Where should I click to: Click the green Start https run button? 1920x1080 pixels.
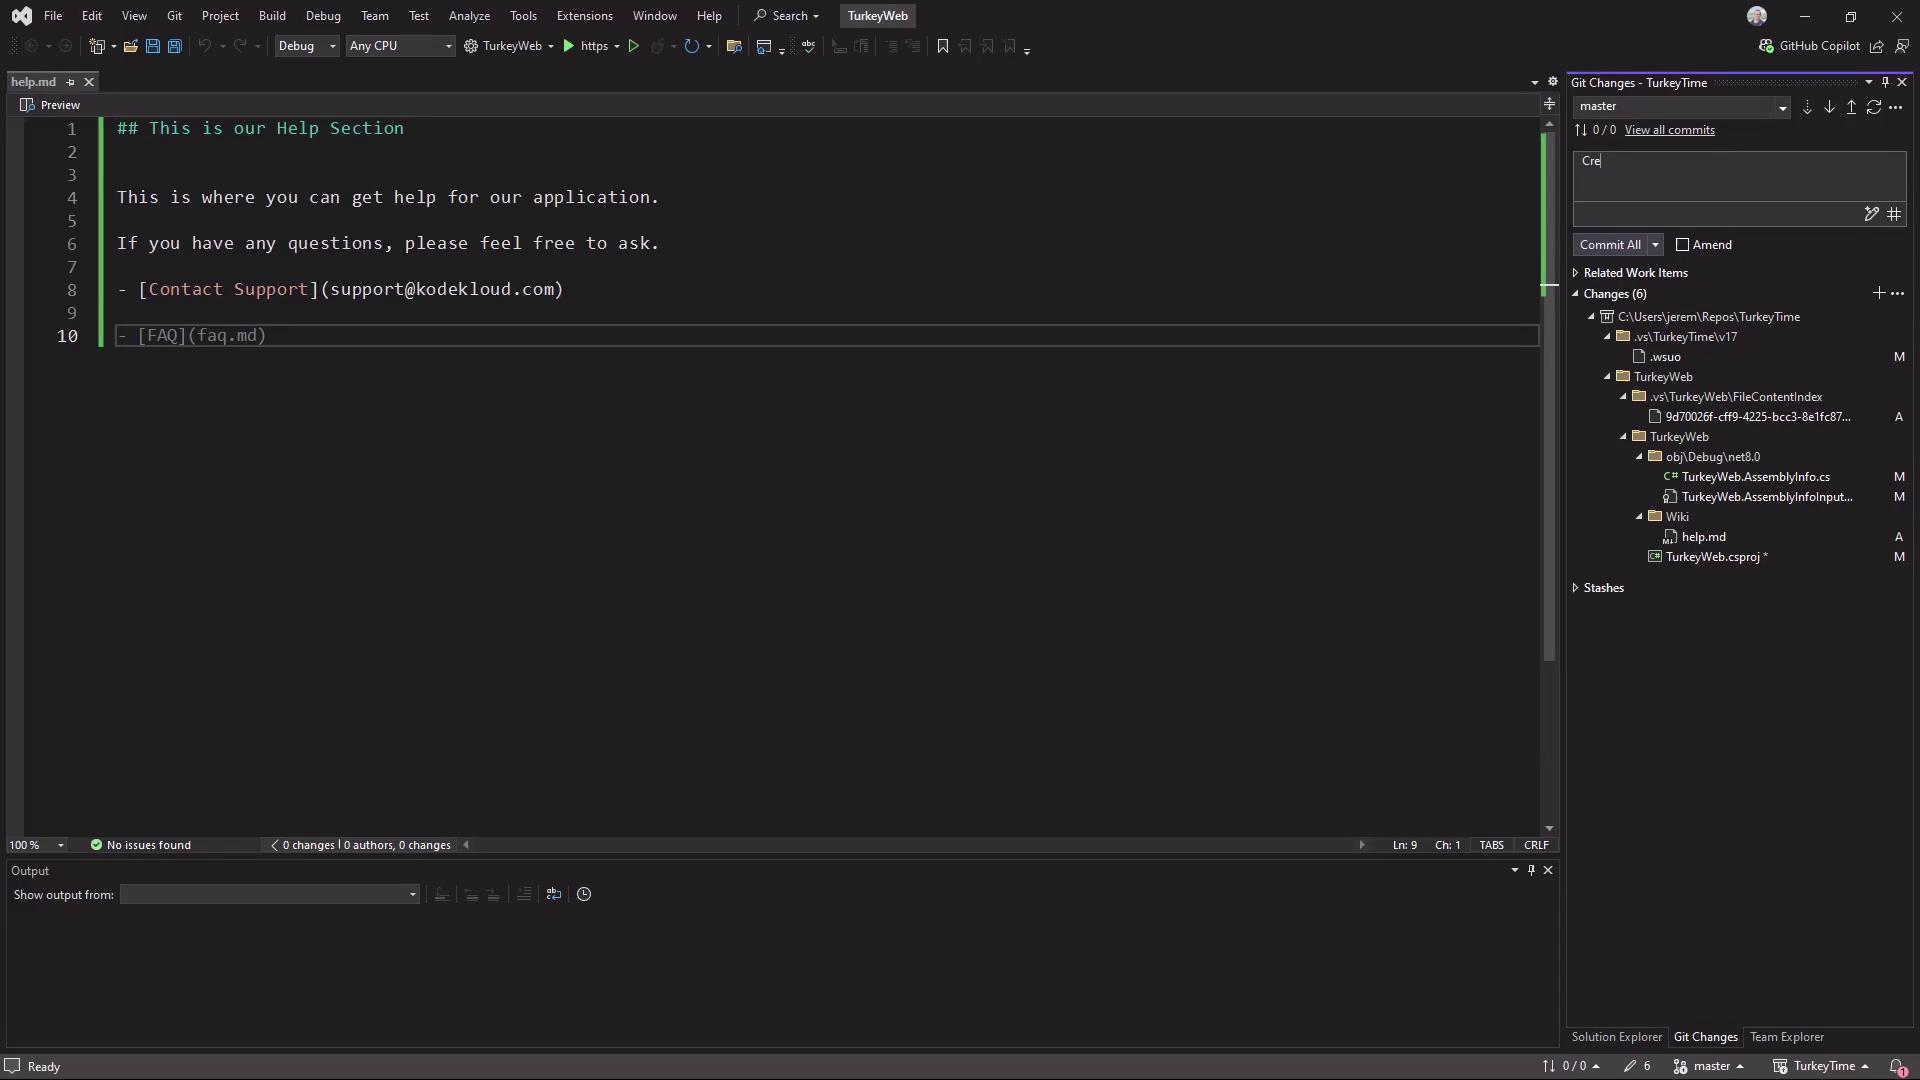pos(569,46)
